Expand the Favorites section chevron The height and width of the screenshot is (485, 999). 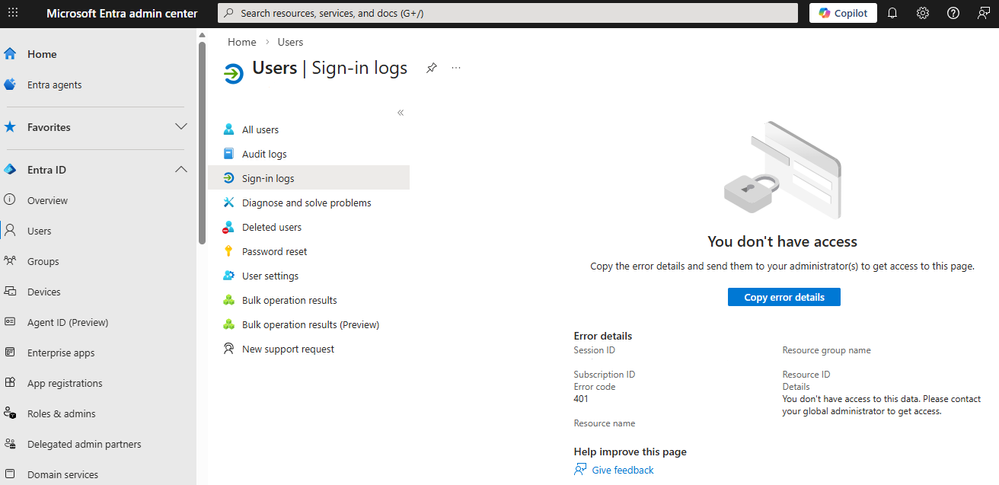pos(181,127)
